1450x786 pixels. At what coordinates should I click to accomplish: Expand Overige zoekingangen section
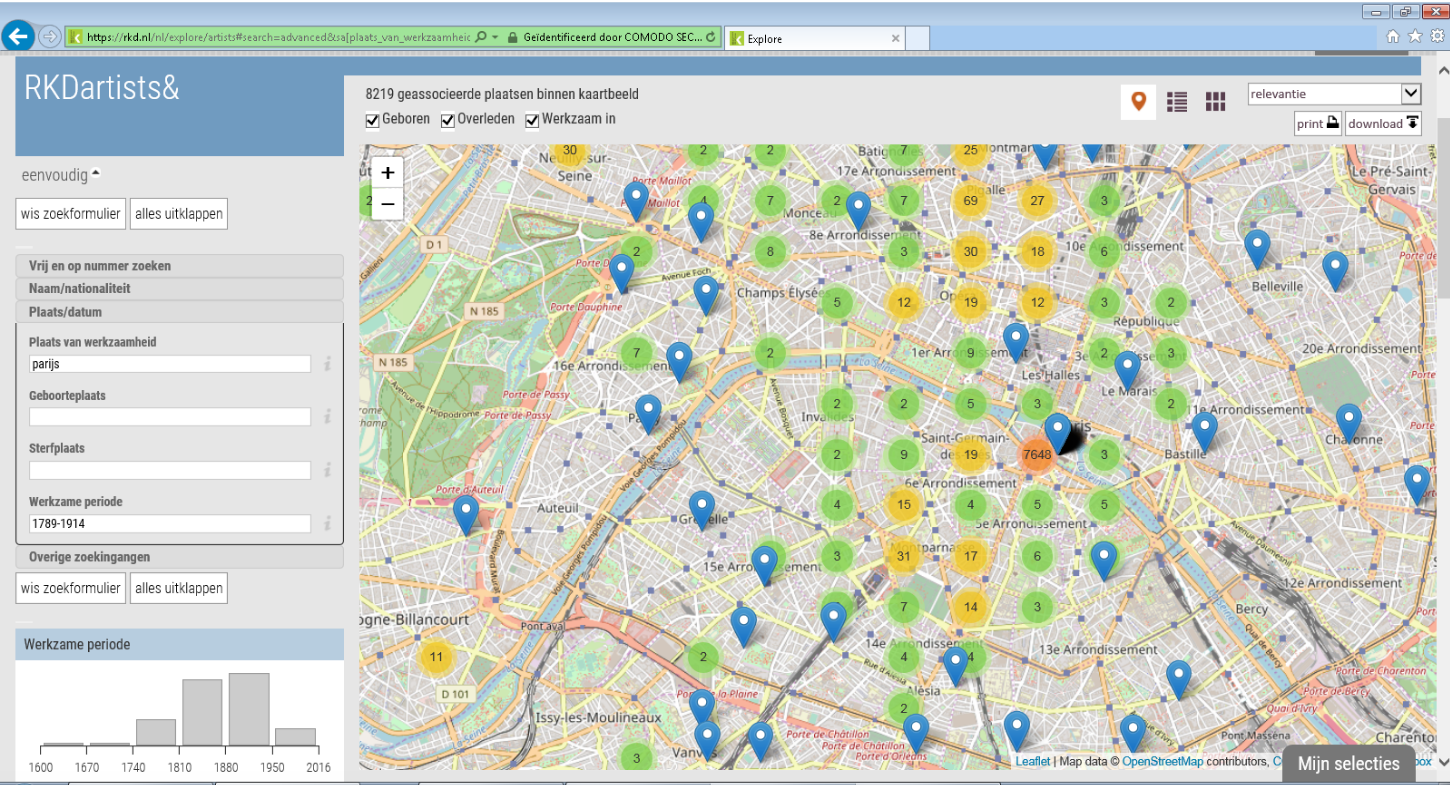point(180,557)
